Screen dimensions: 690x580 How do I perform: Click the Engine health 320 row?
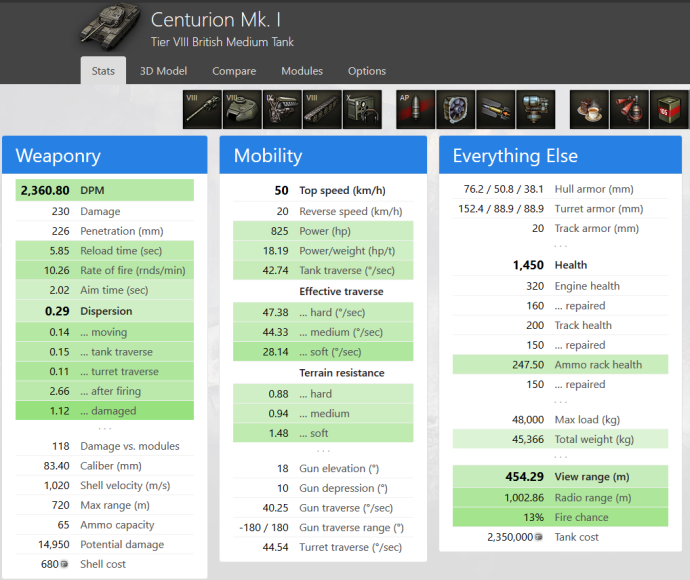pyautogui.click(x=560, y=286)
